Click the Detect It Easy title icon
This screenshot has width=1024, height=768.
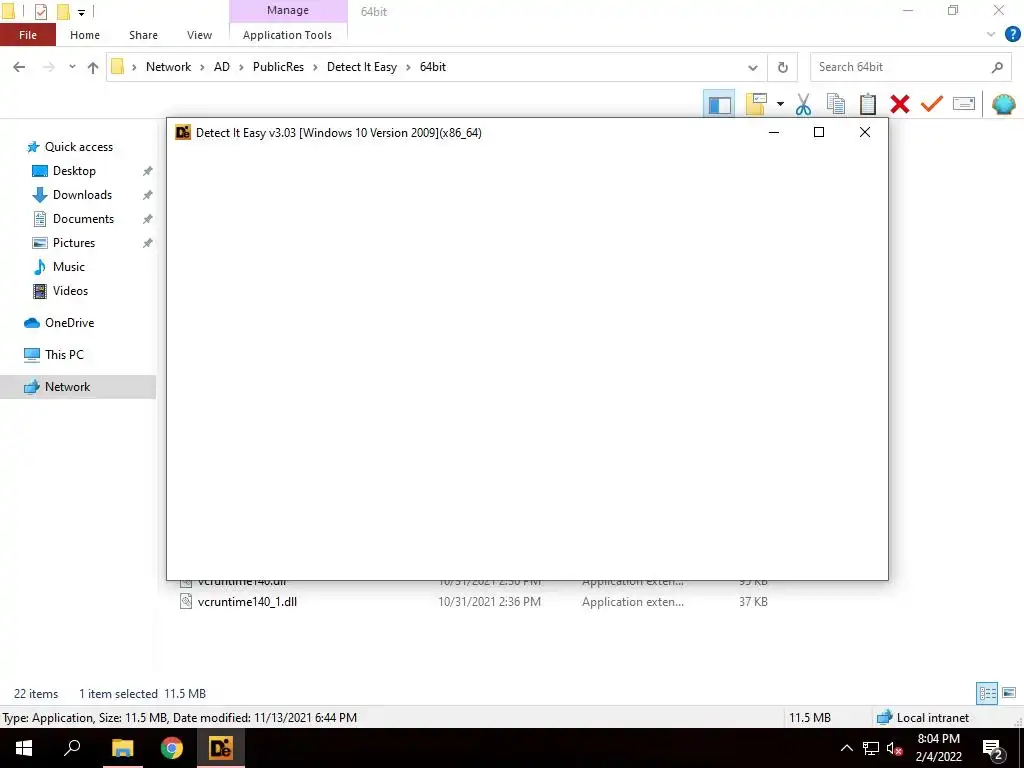[183, 133]
